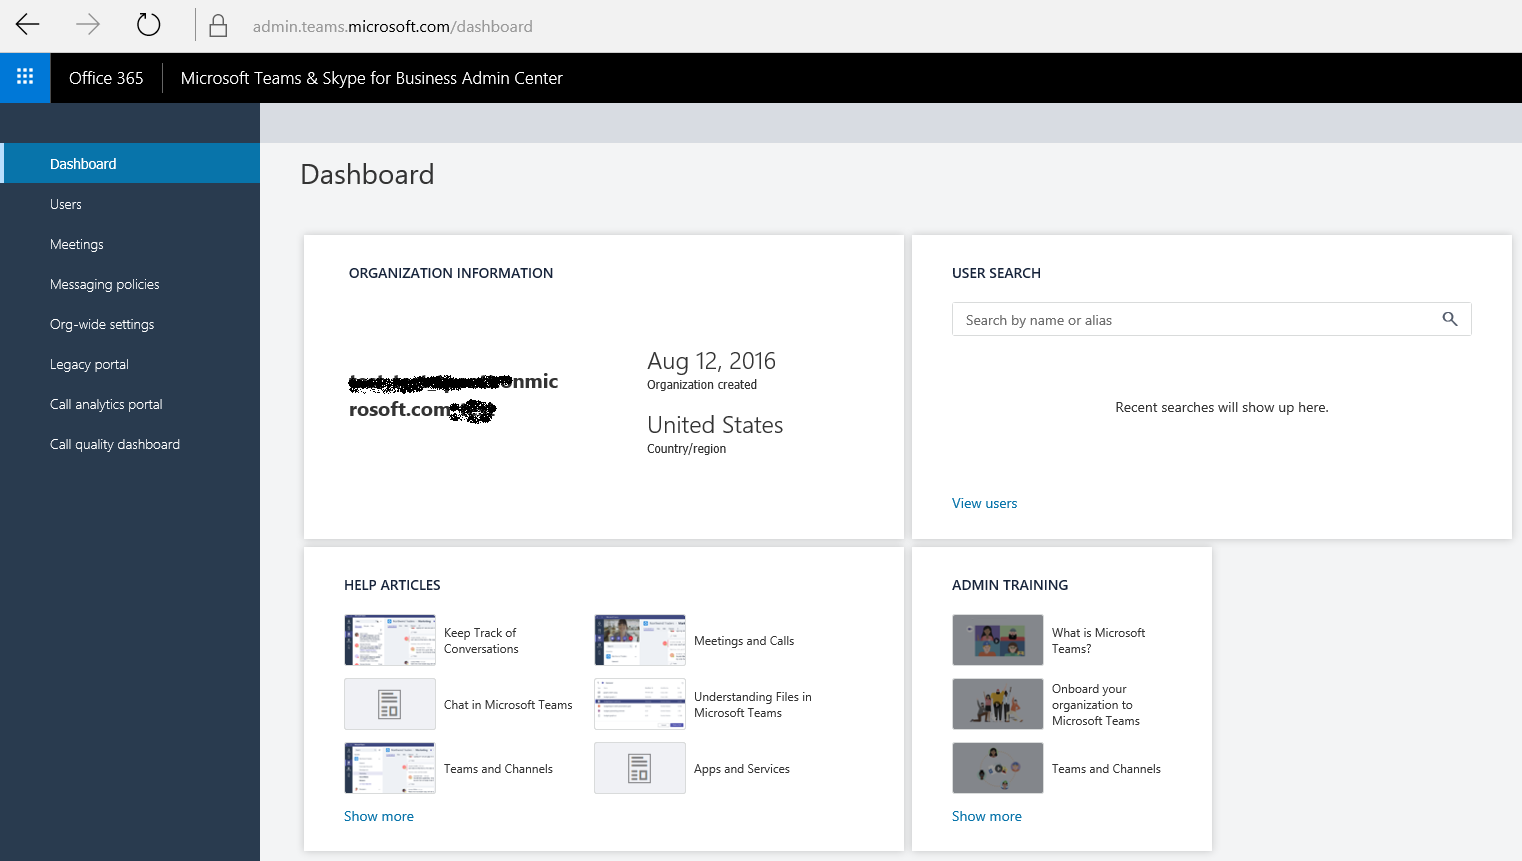The image size is (1522, 861).
Task: Click United States country/region value
Action: click(715, 425)
